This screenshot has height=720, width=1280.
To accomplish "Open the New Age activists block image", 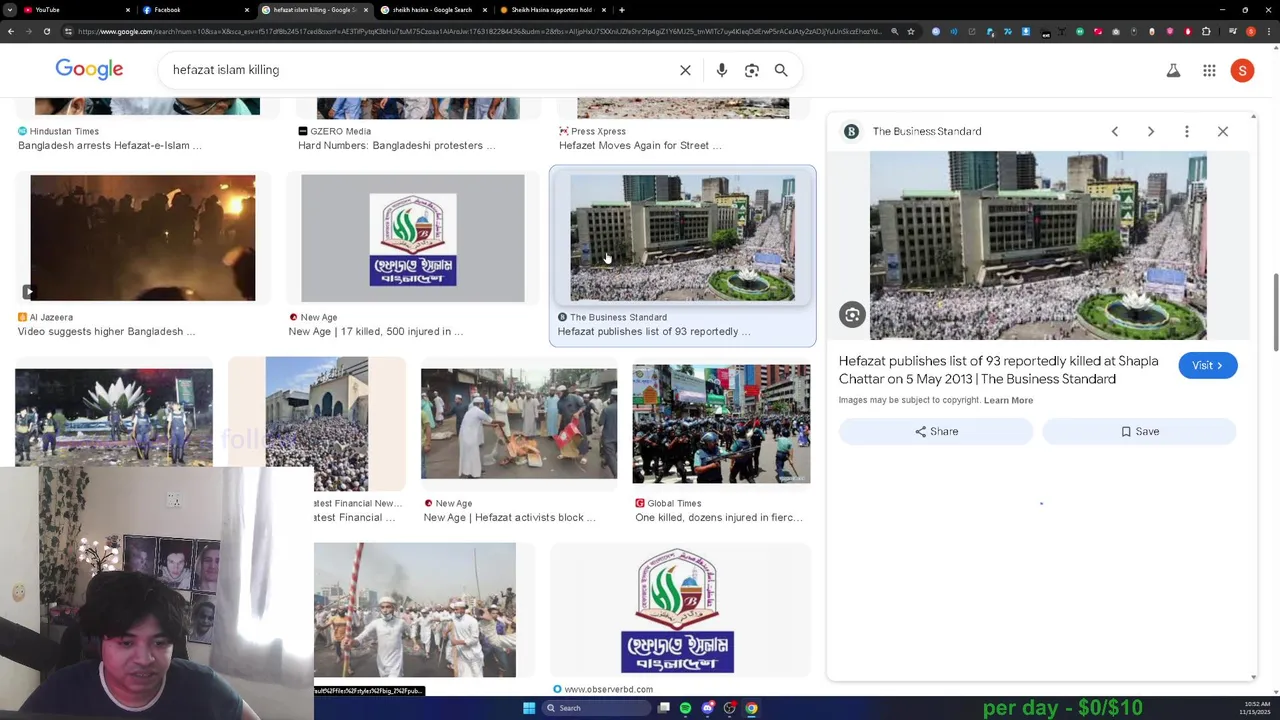I will [x=519, y=424].
